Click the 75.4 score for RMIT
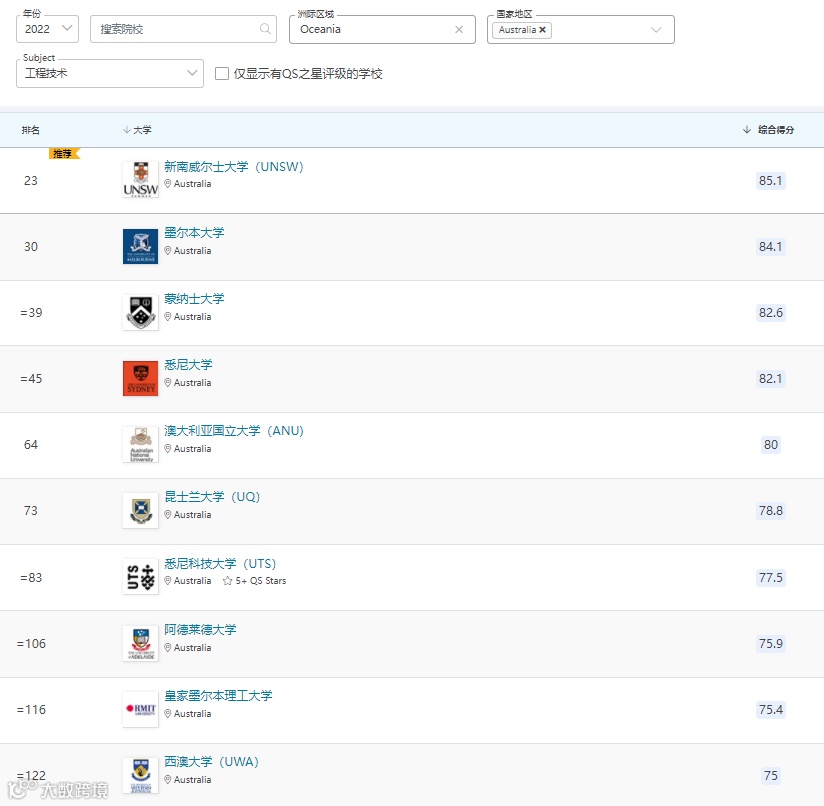 click(x=770, y=710)
